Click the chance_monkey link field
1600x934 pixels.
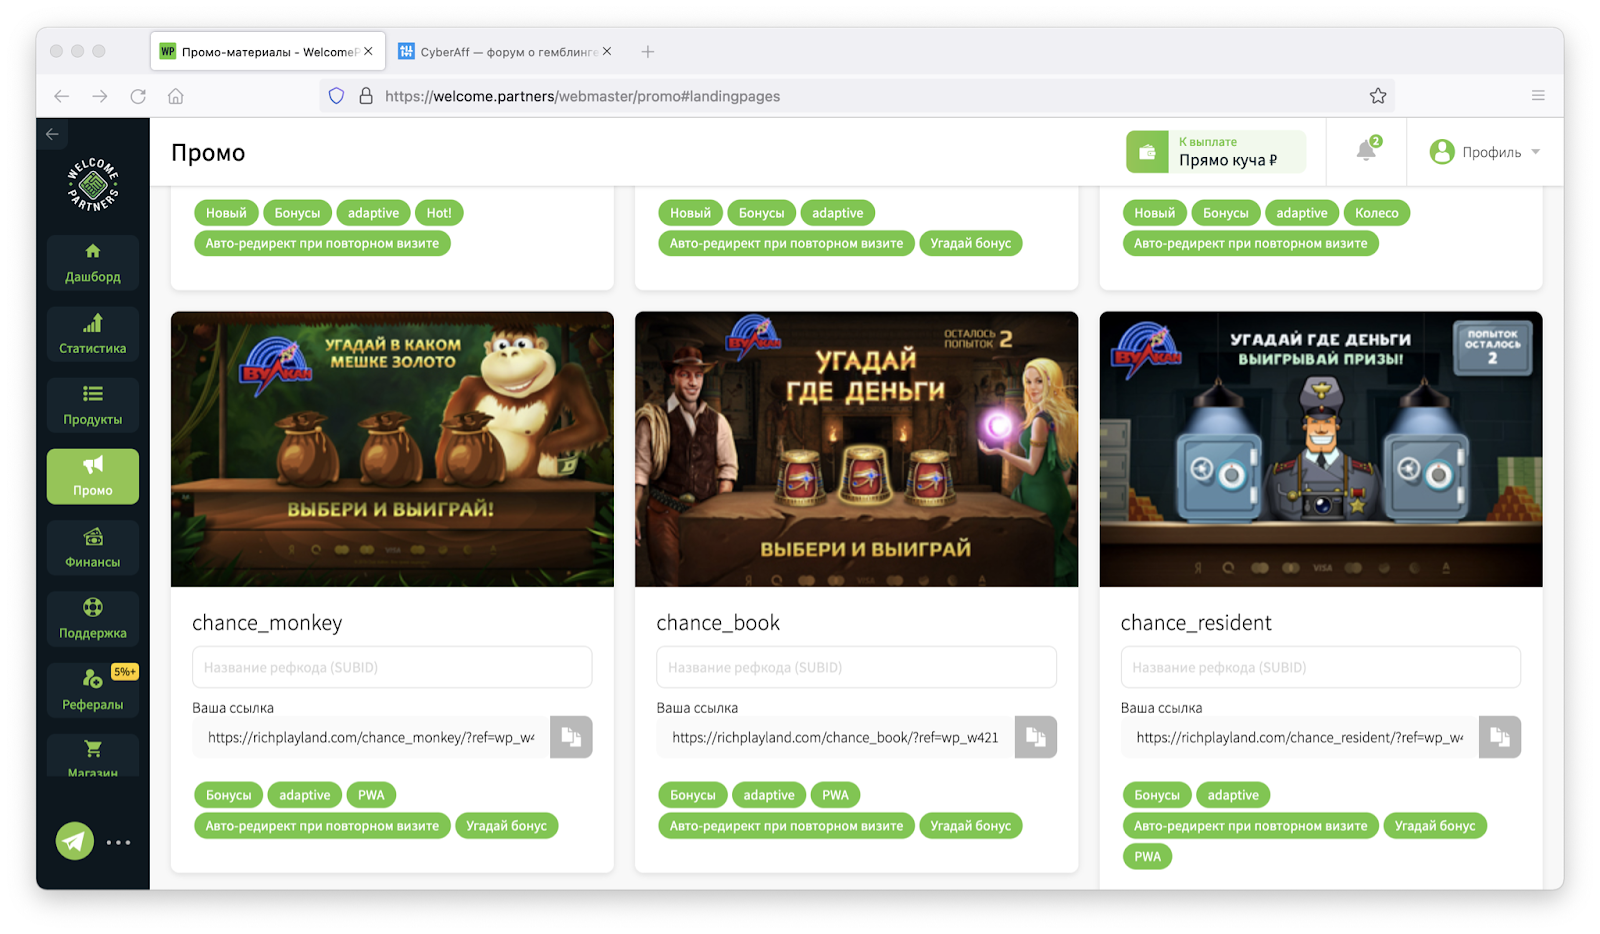(371, 737)
